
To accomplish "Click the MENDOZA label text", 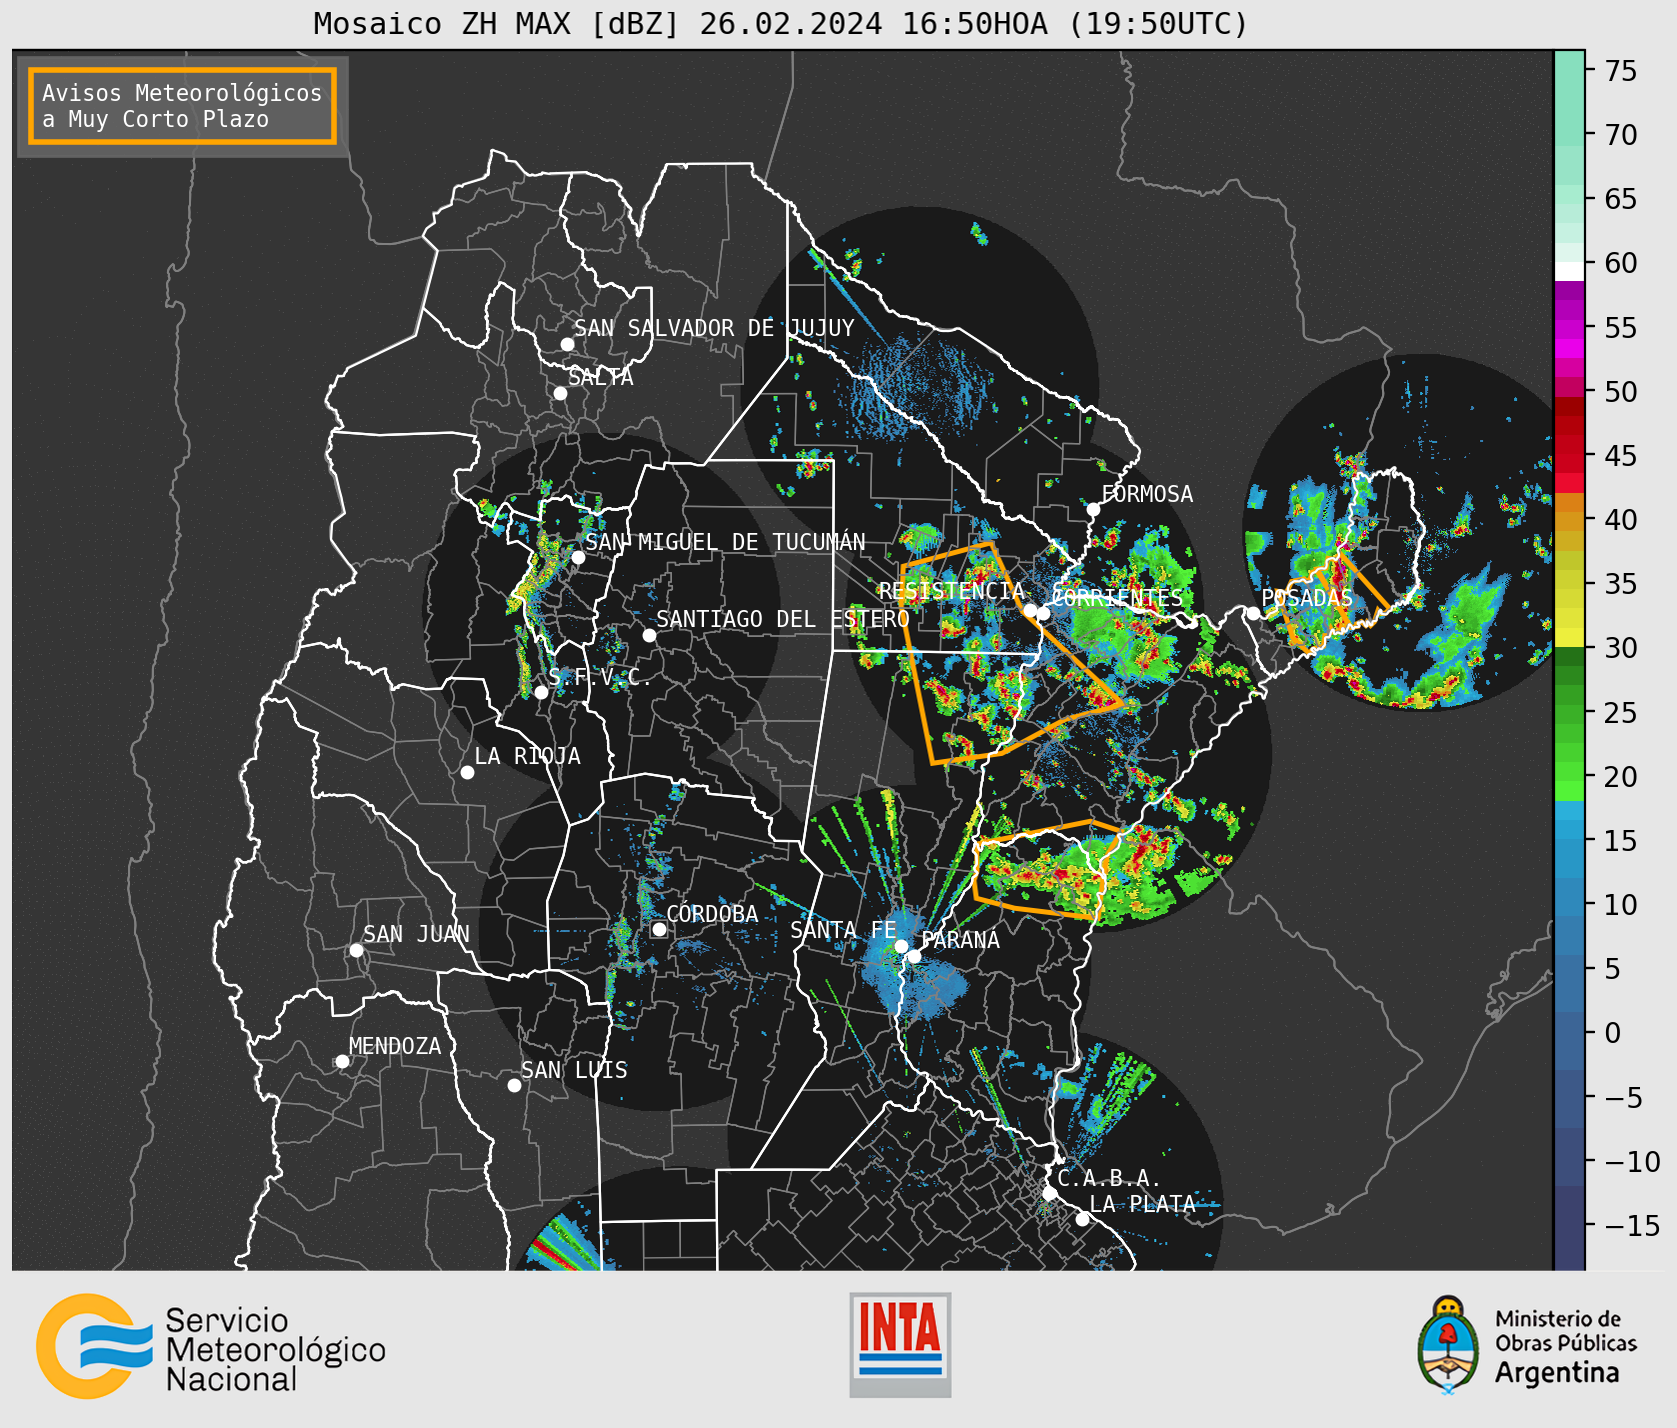I will 395,1046.
